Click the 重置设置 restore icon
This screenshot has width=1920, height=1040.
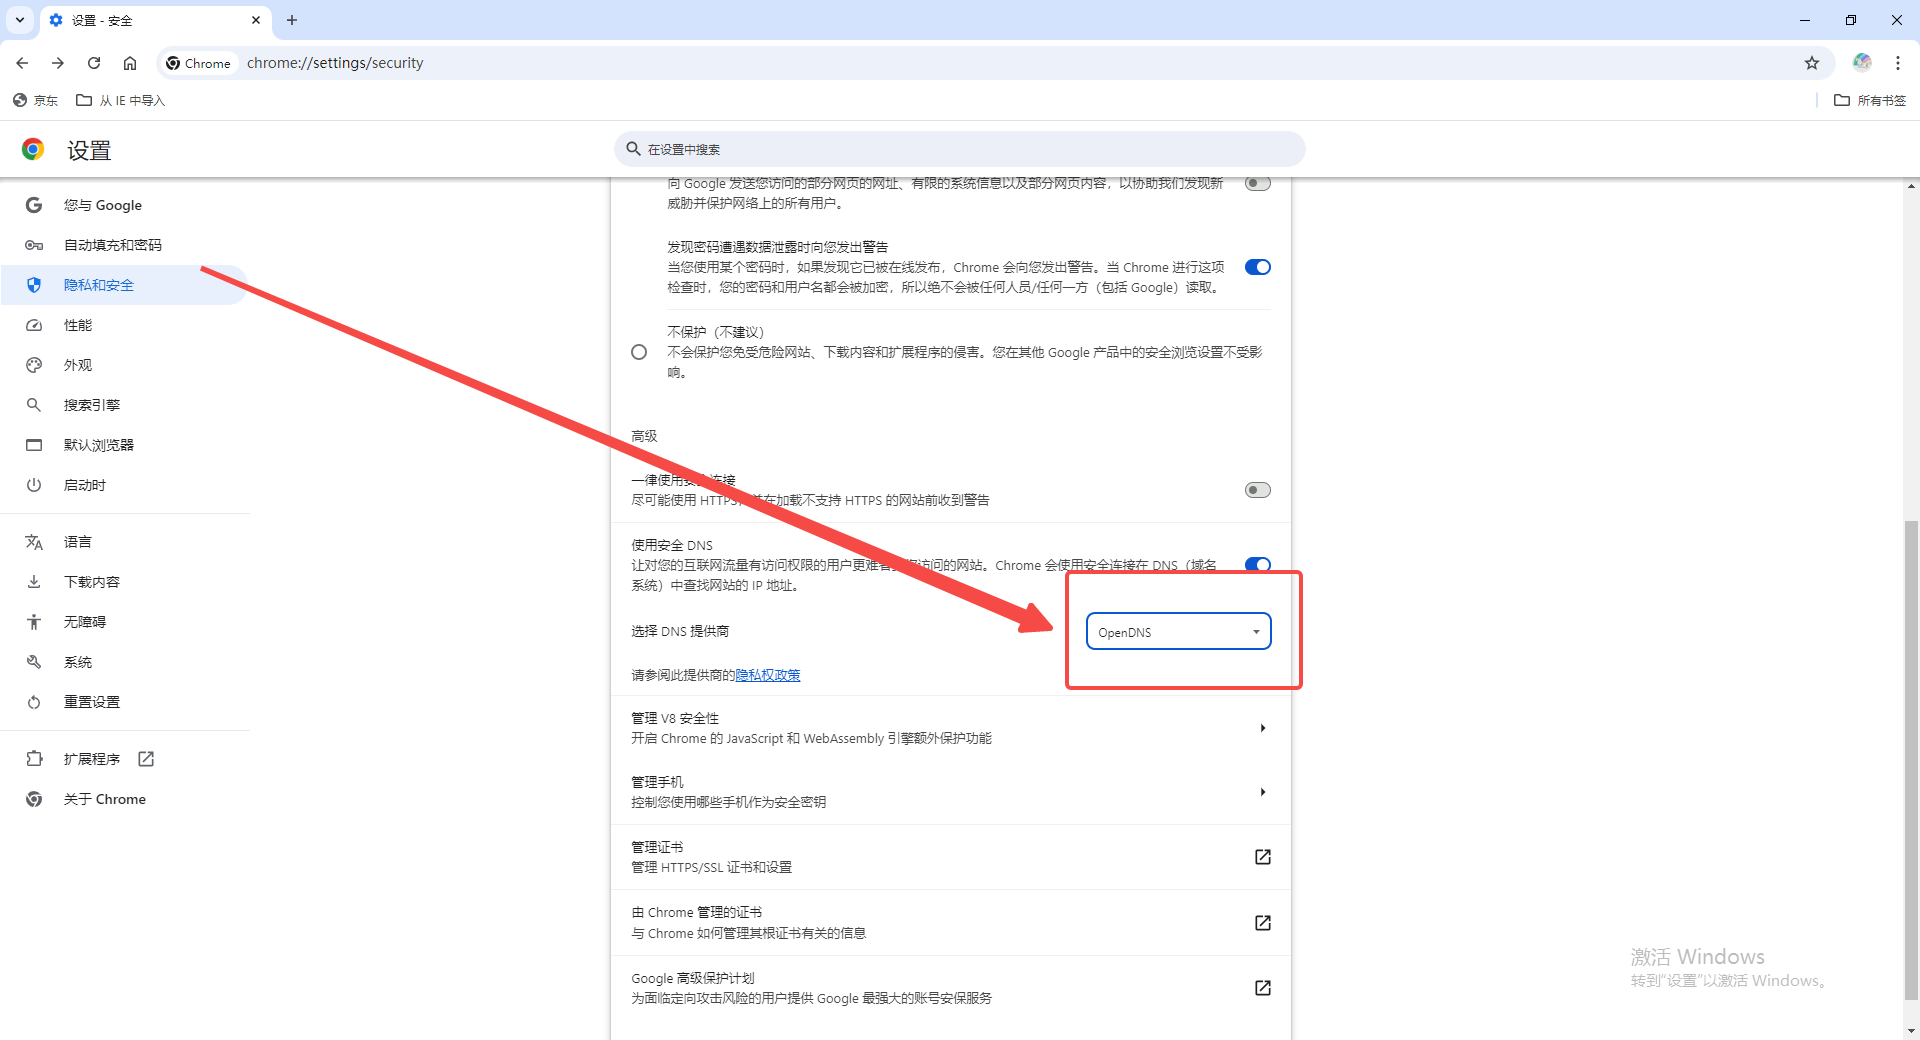coord(34,702)
